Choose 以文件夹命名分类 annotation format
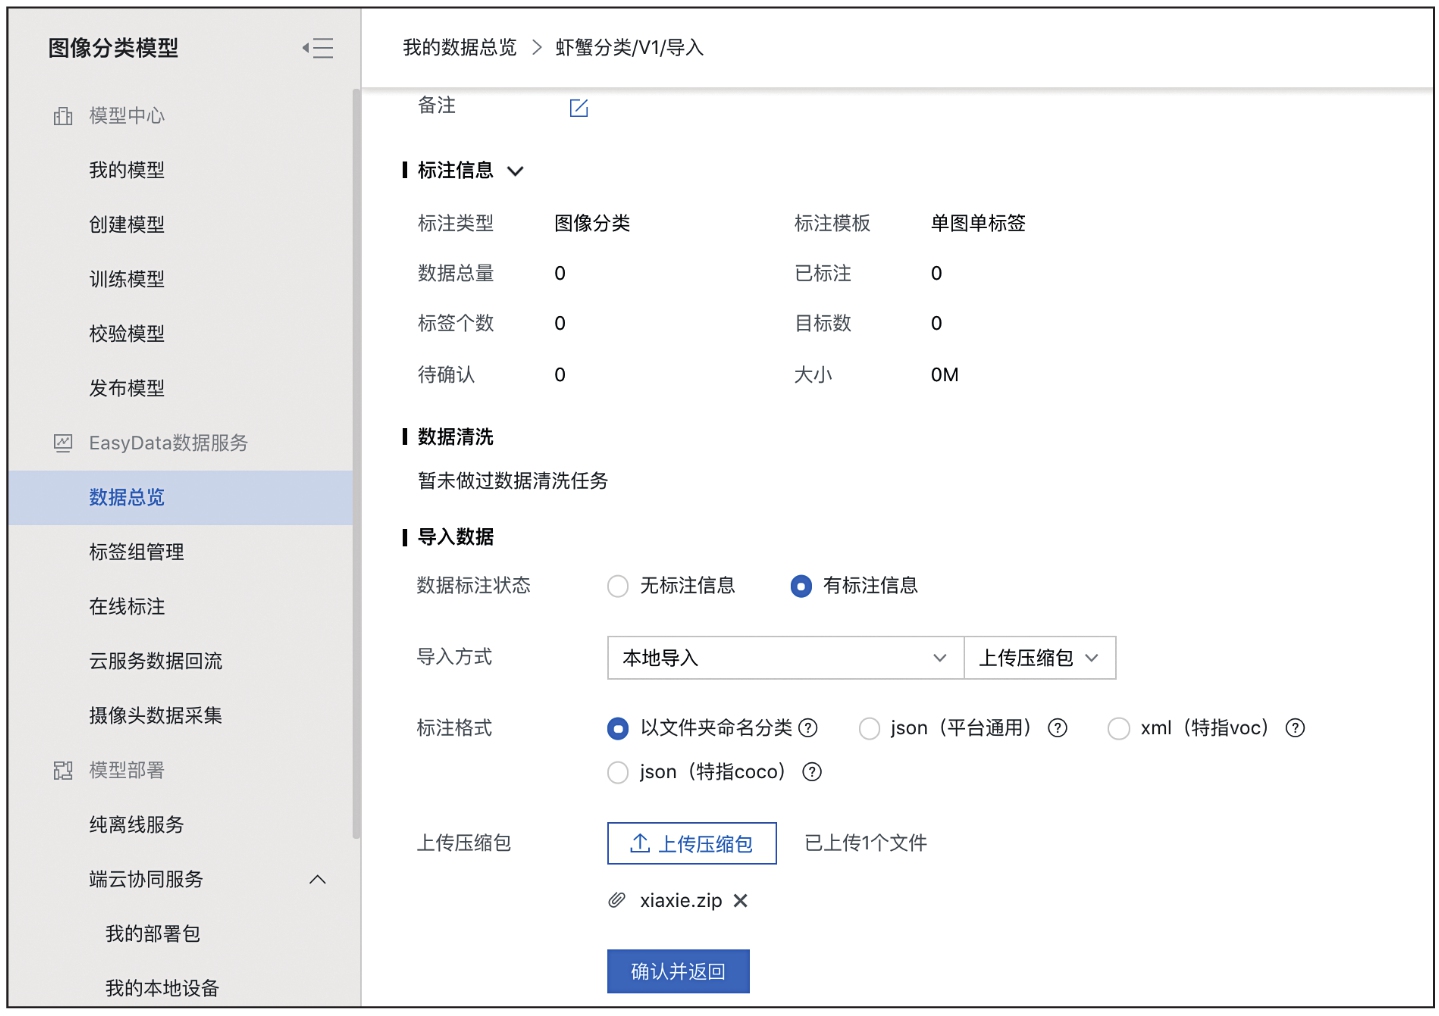 point(618,729)
